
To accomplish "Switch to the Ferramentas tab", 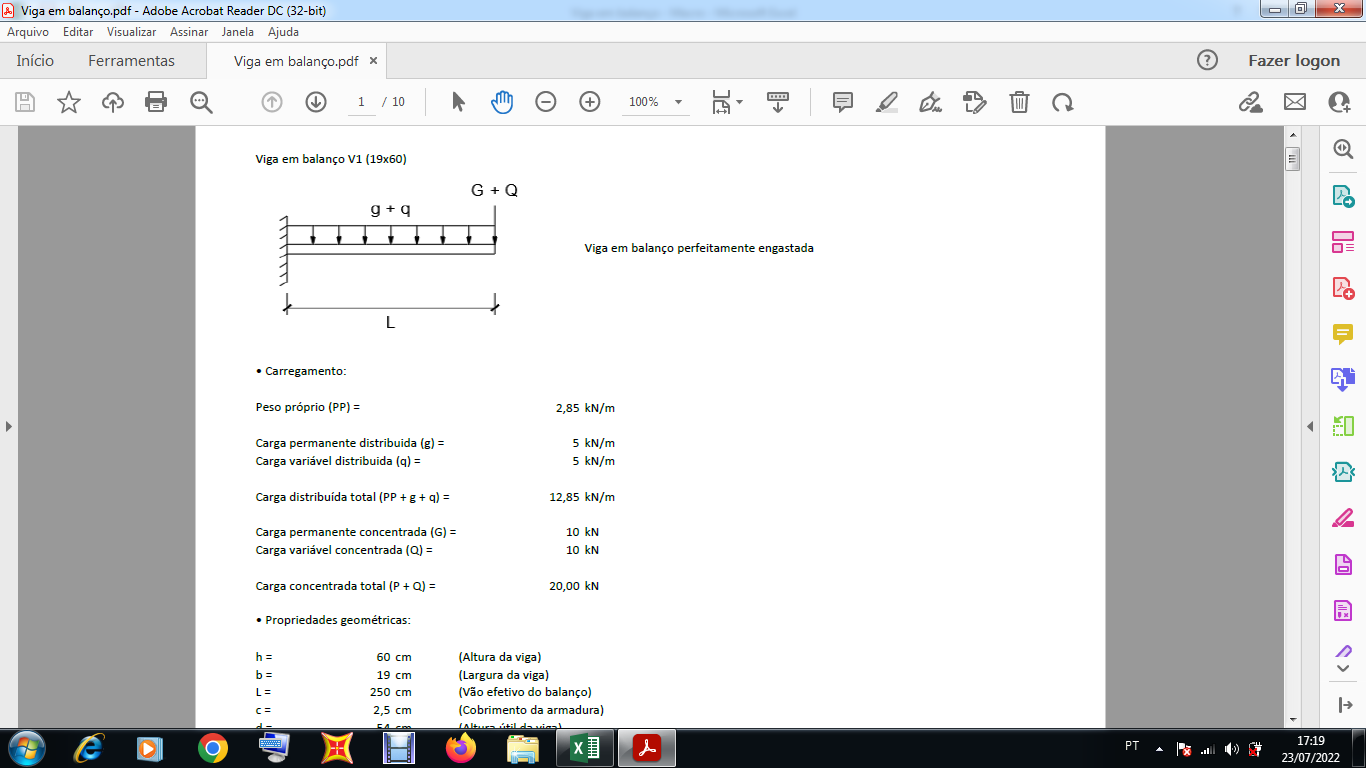I will point(131,60).
